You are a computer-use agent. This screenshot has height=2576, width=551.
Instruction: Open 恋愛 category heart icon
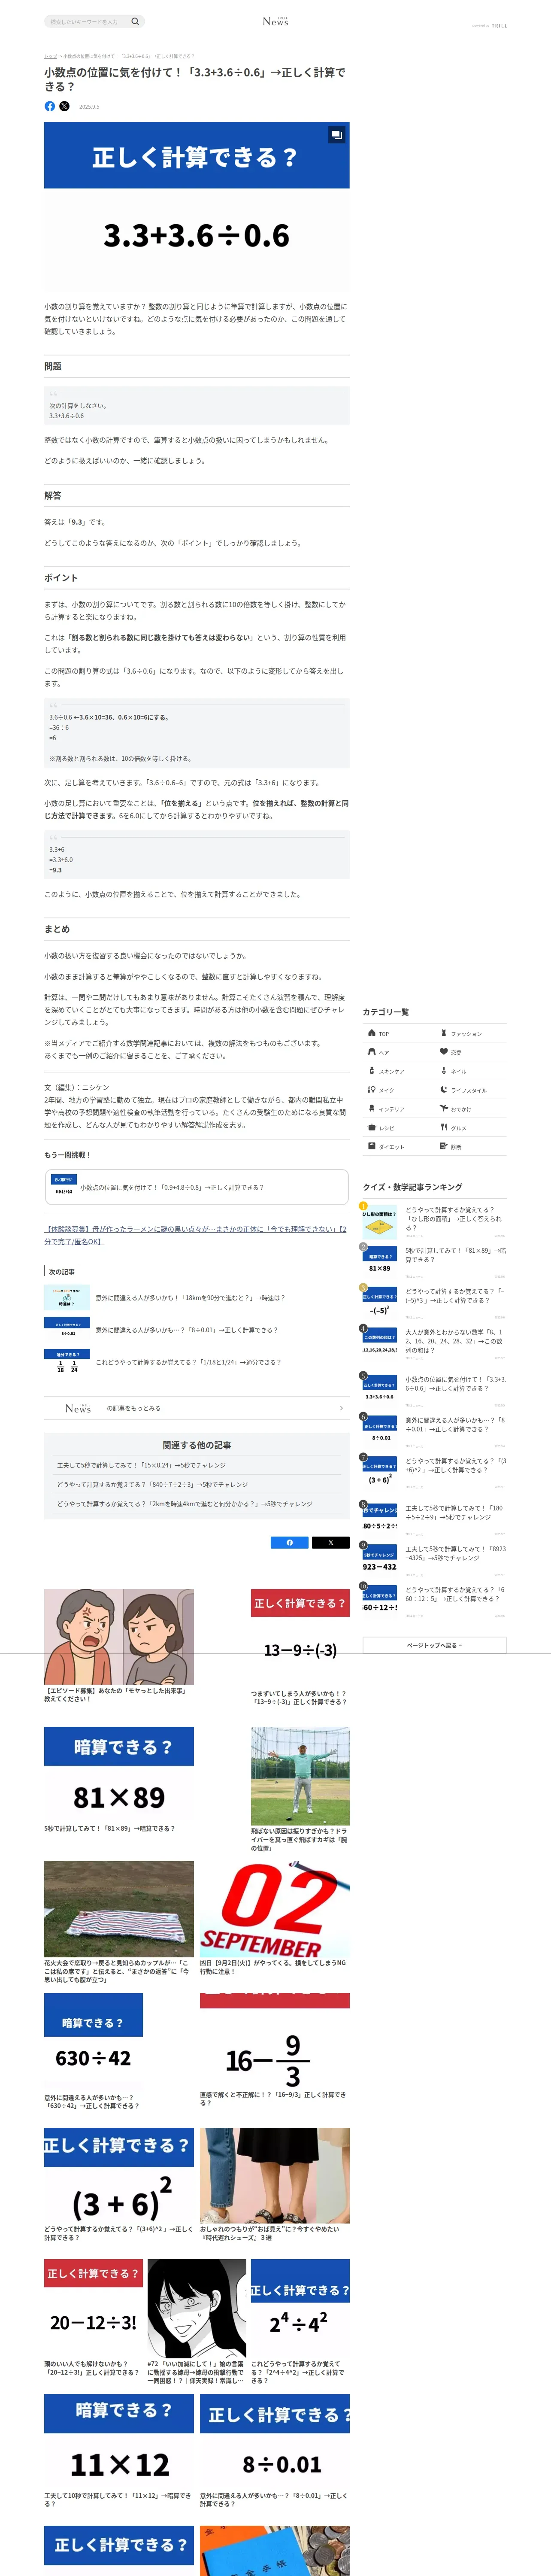click(x=444, y=1051)
